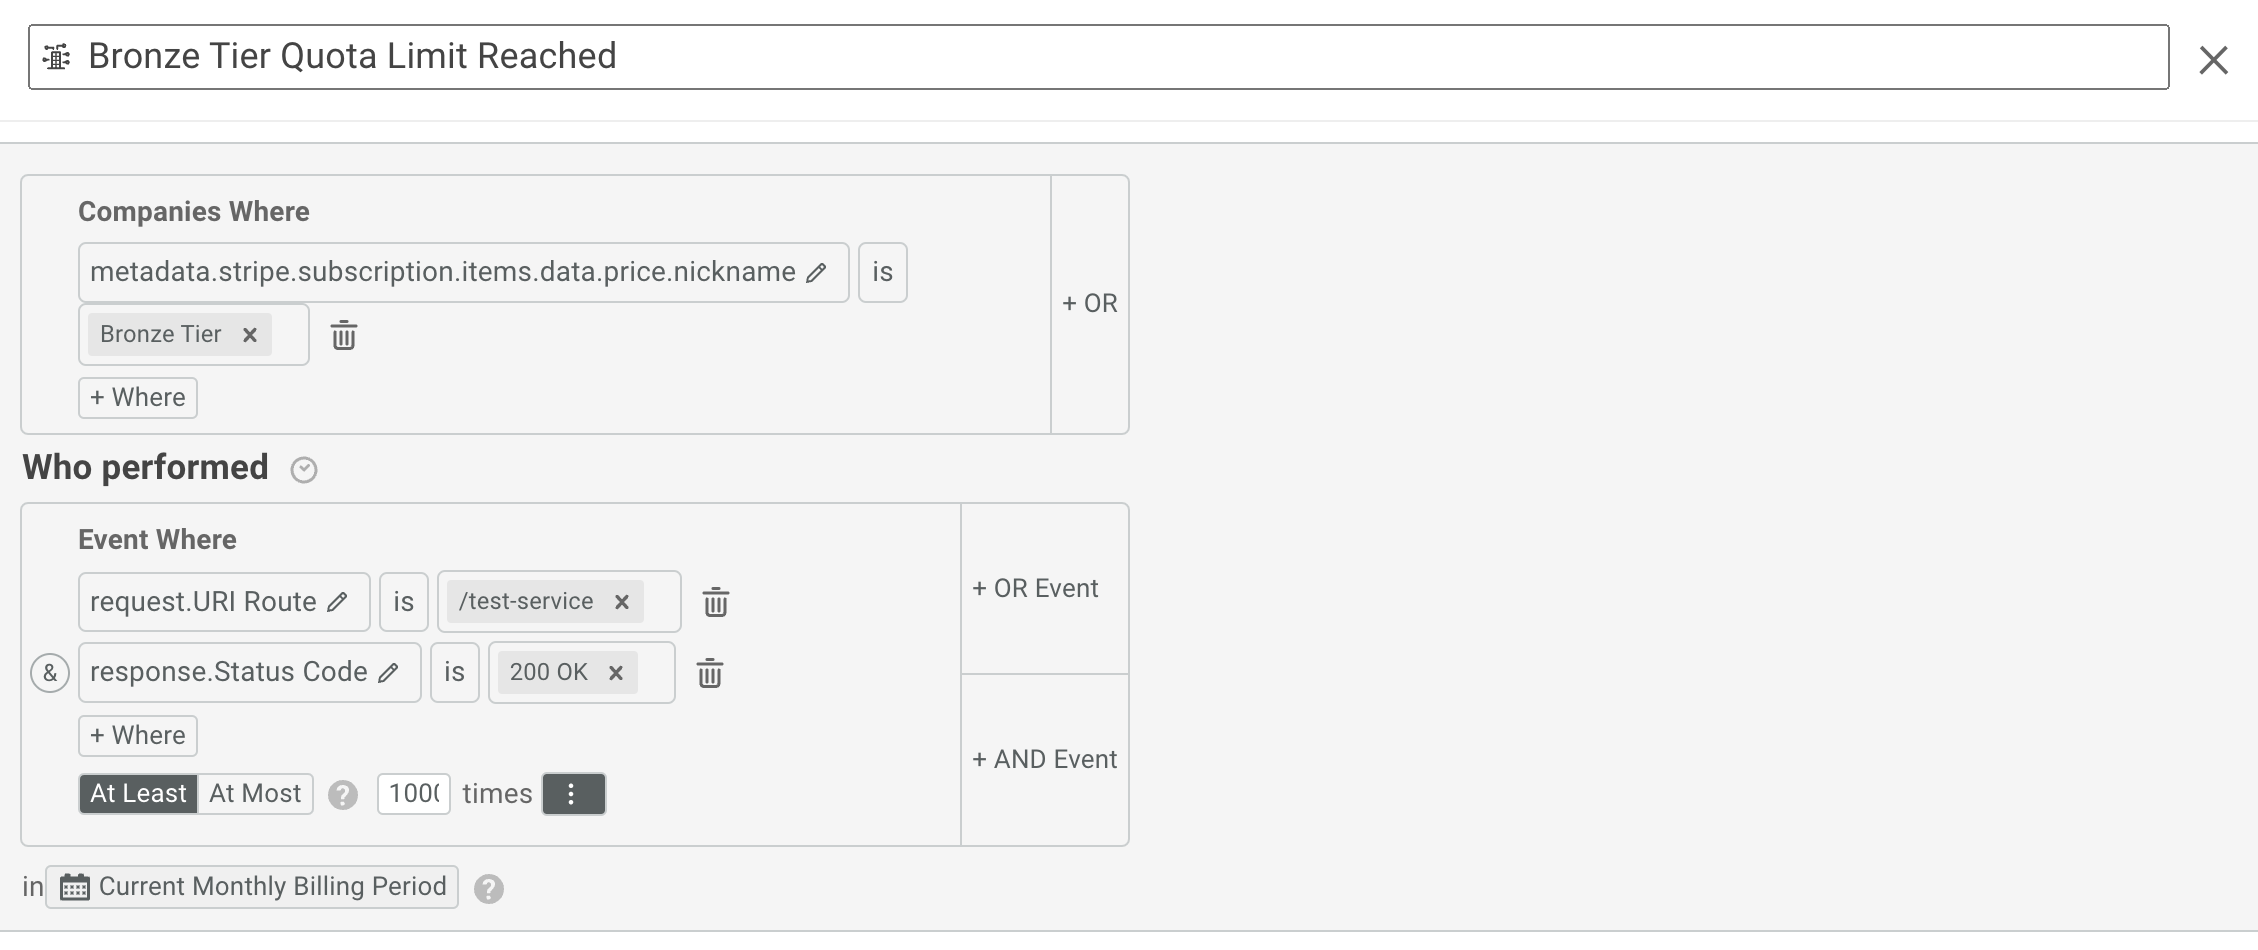The height and width of the screenshot is (950, 2258).
Task: Remove the /test-service tag
Action: click(x=622, y=602)
